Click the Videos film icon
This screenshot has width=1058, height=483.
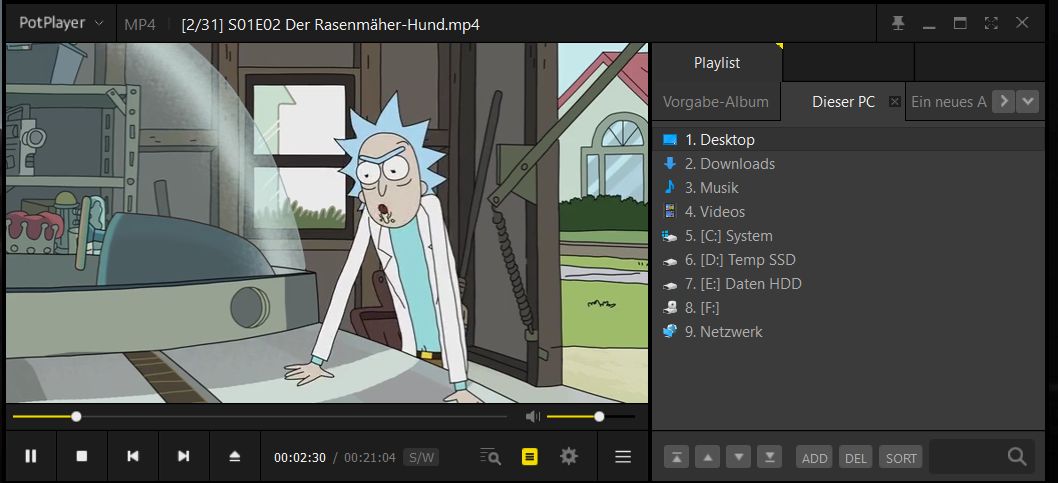pos(669,212)
